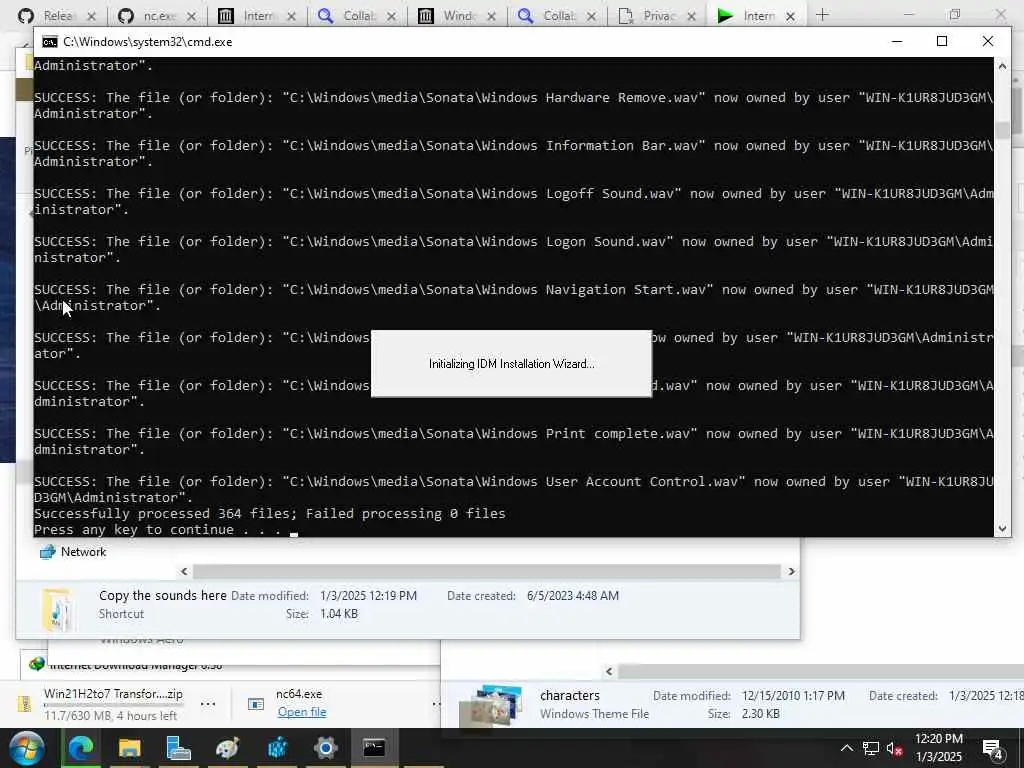Click Explorer horizontal scrollbar left arrow

pos(184,571)
